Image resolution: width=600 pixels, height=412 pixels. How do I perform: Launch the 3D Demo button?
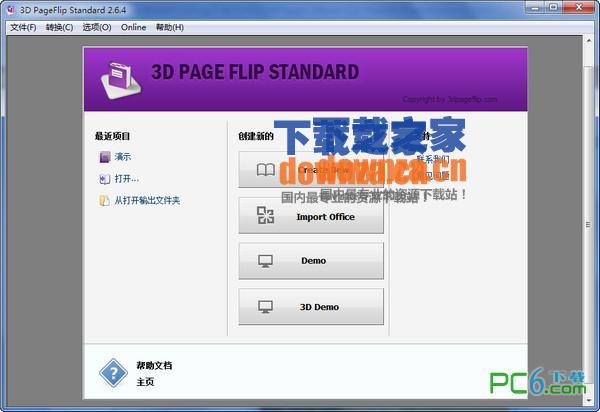[311, 307]
